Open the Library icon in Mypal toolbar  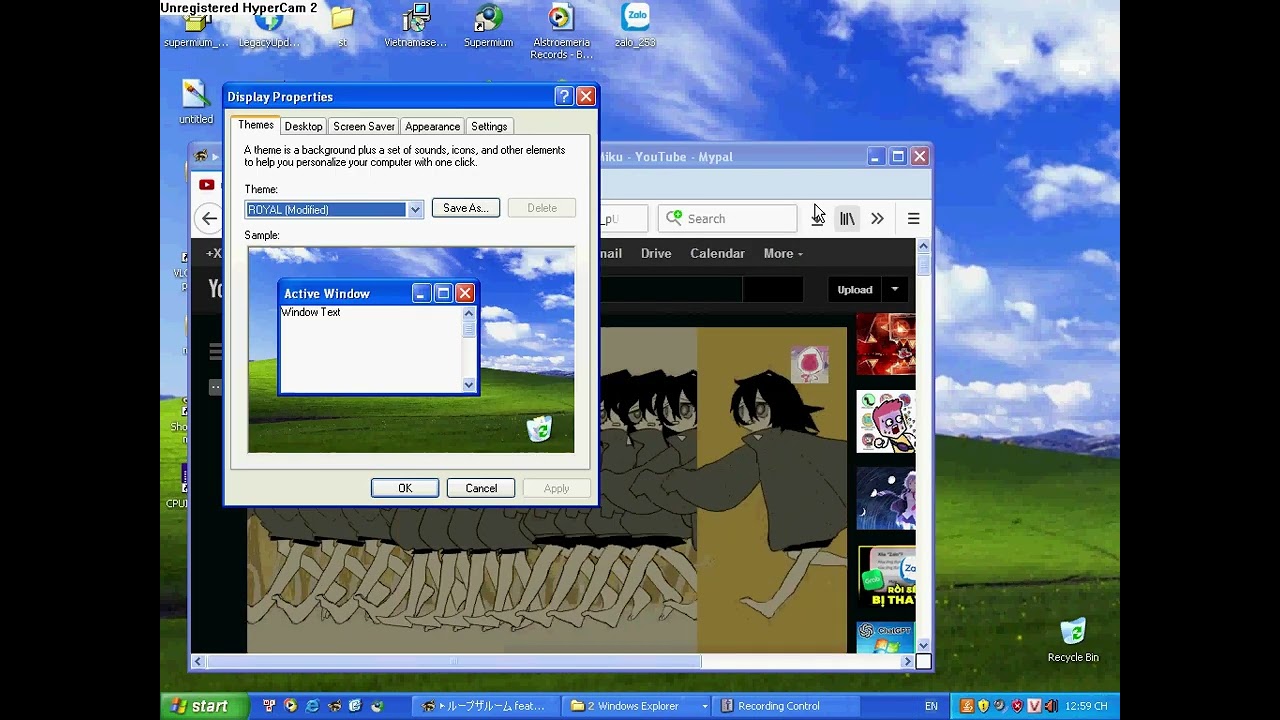[x=847, y=219]
